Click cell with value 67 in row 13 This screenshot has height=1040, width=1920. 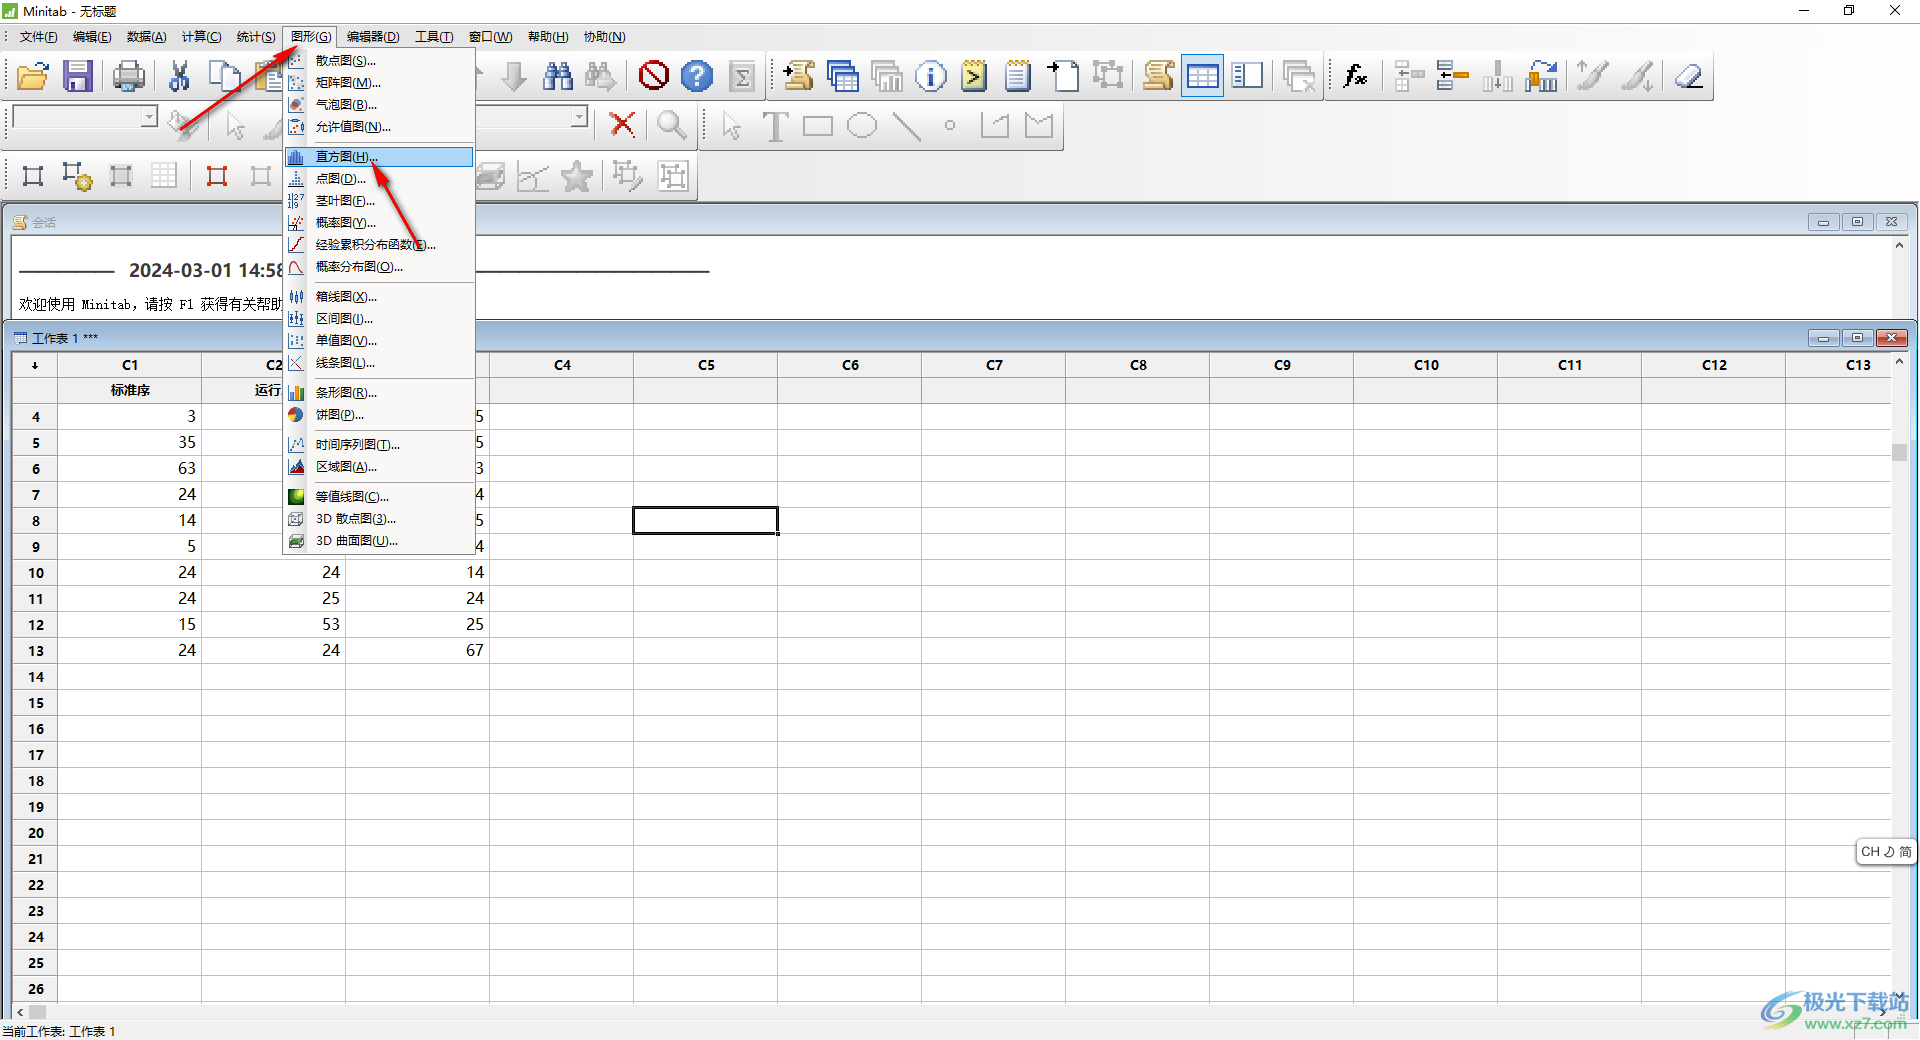[x=418, y=651]
